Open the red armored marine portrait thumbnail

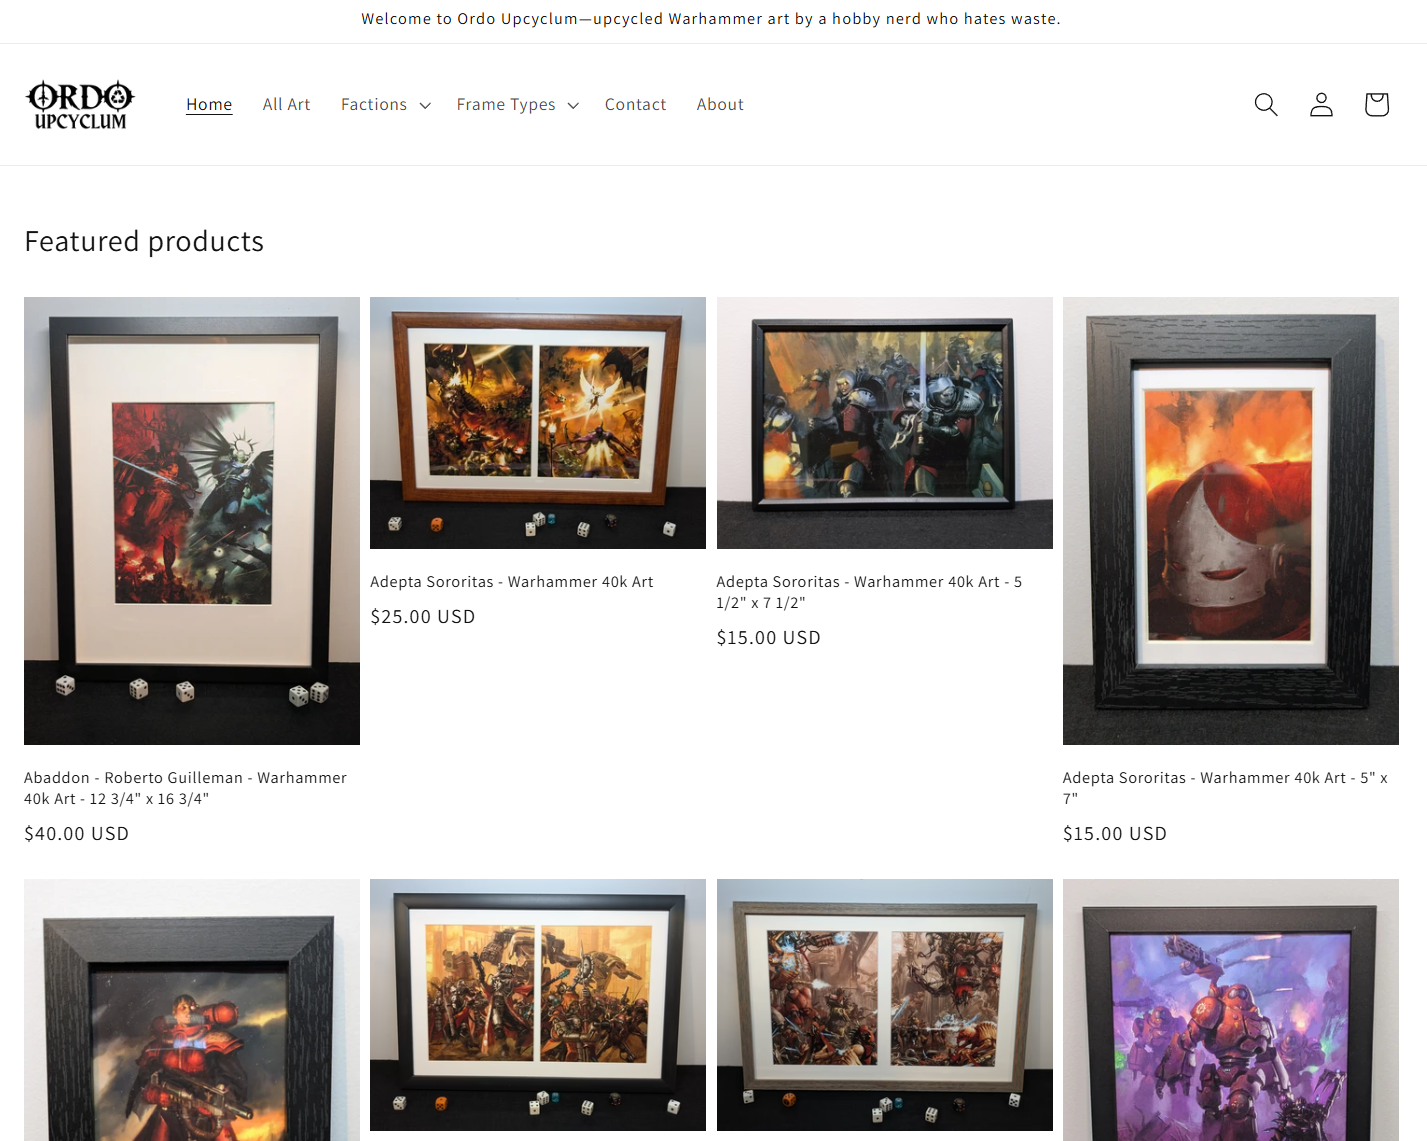pyautogui.click(x=192, y=1010)
